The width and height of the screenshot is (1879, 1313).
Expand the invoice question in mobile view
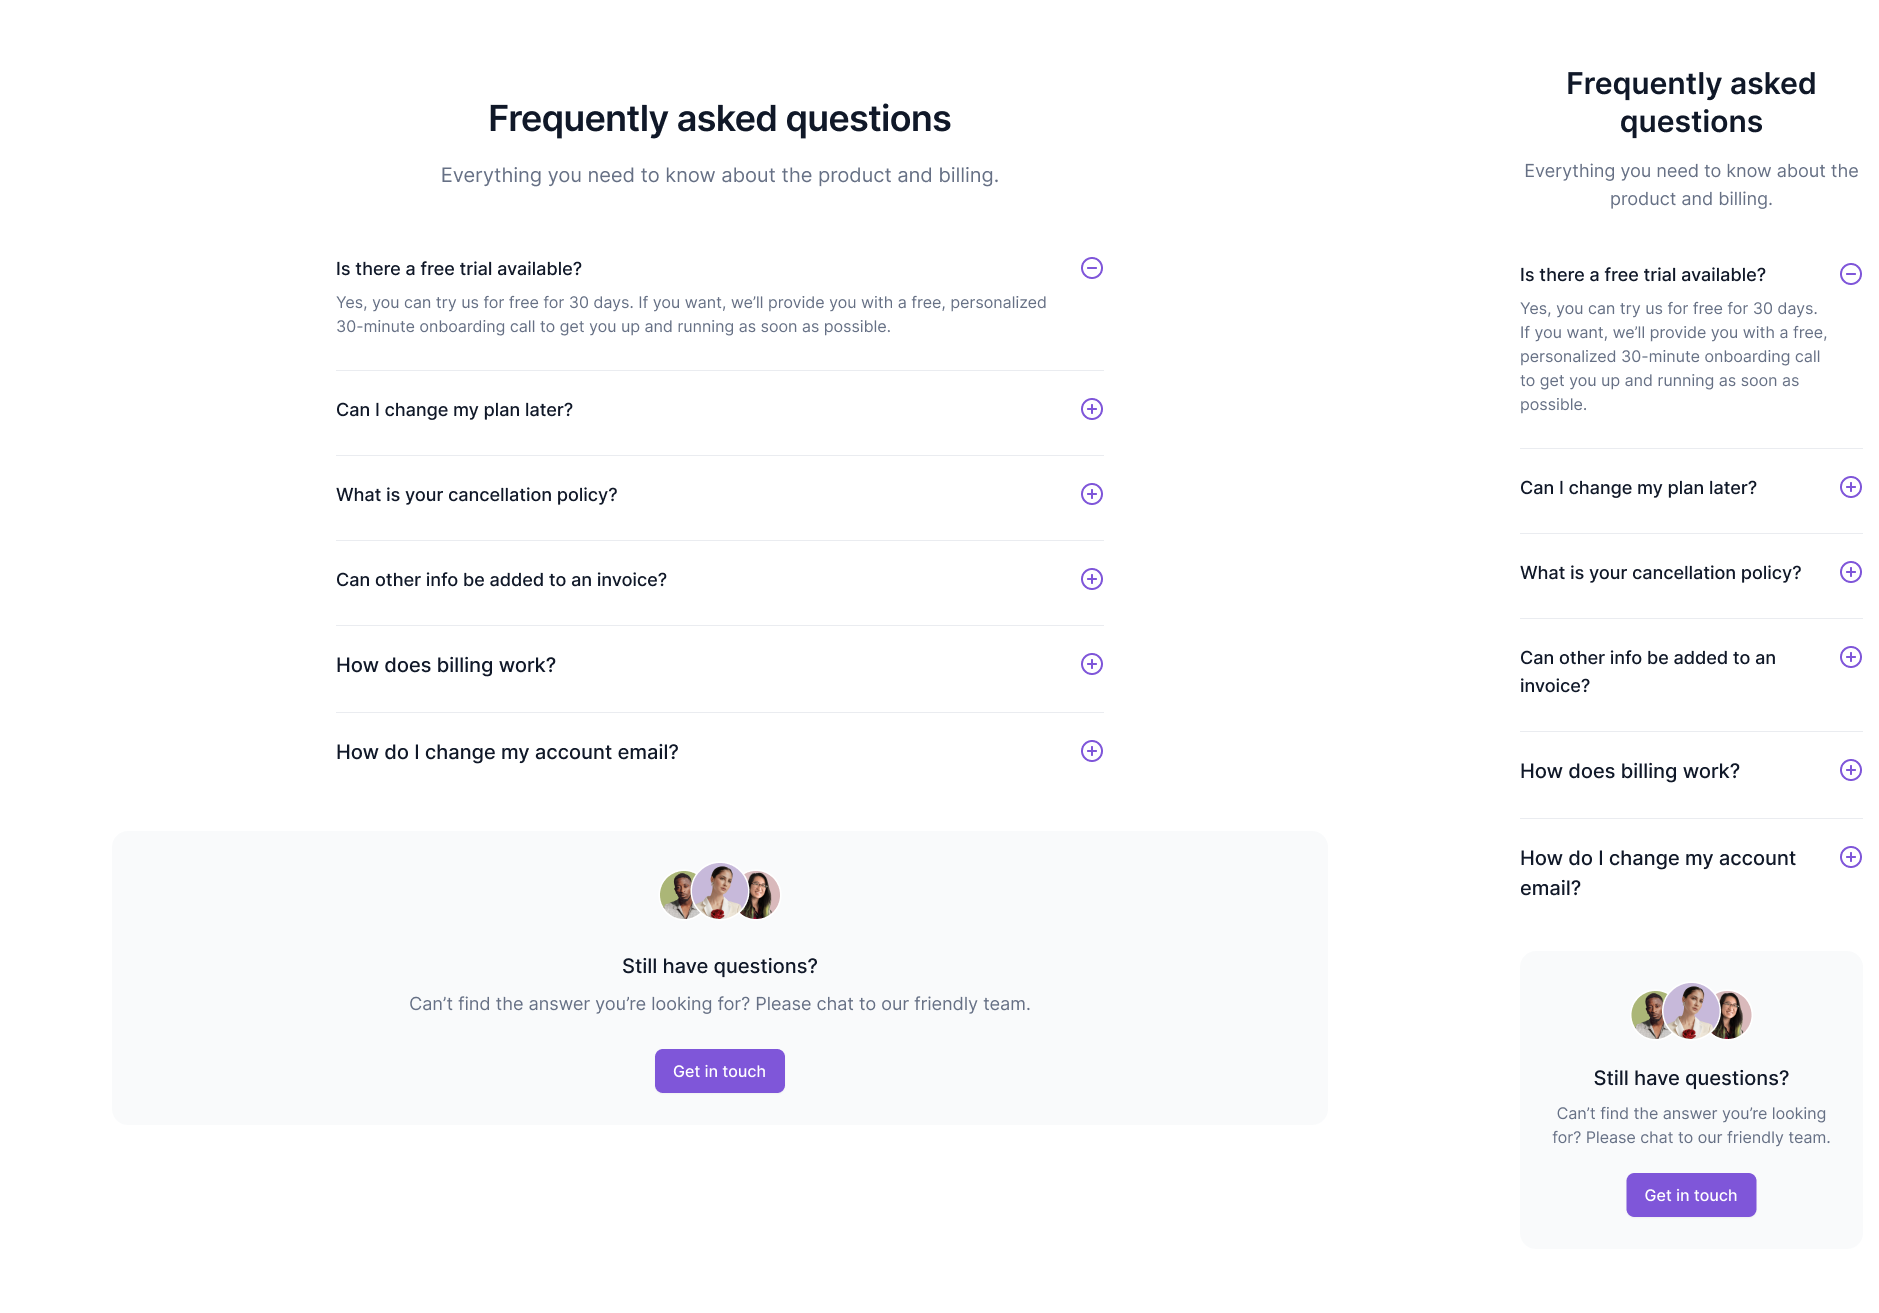(1852, 657)
